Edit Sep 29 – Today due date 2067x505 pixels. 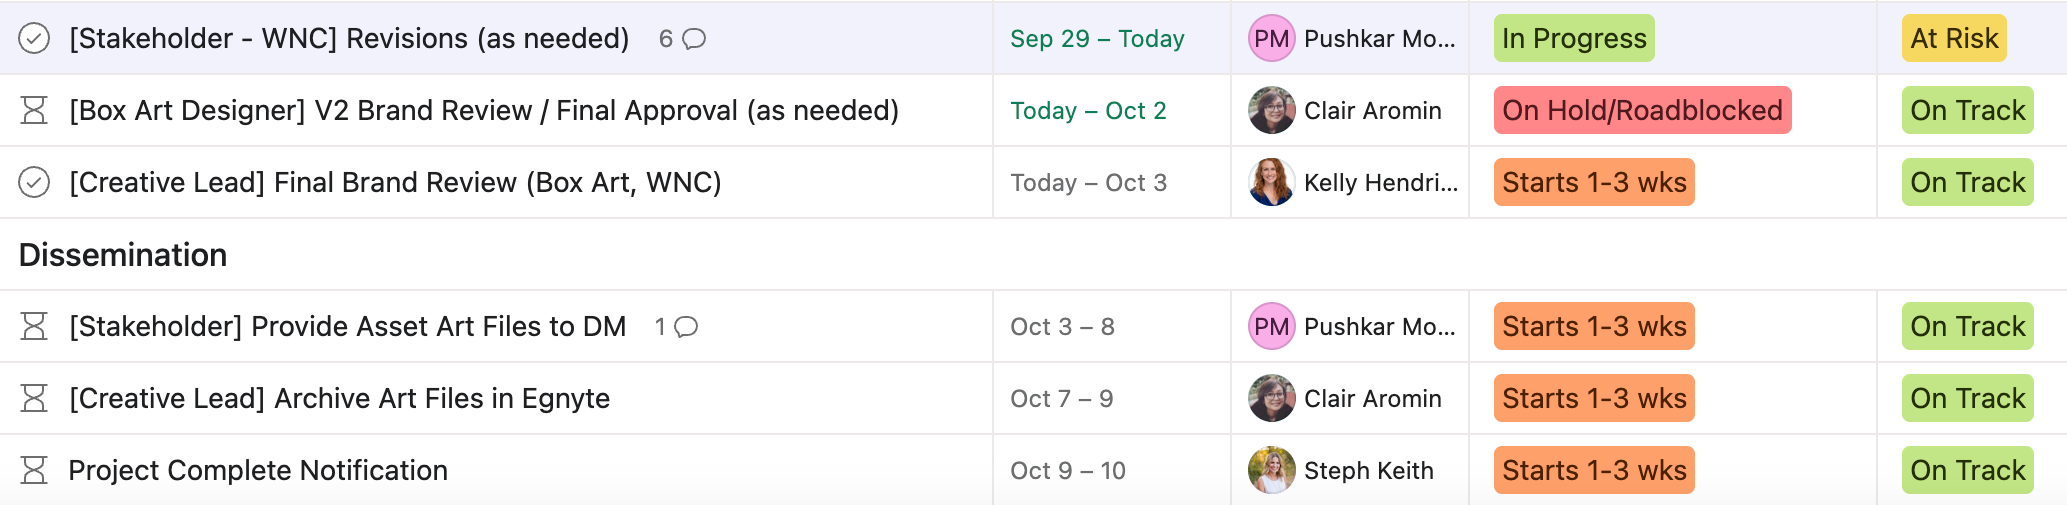coord(1097,39)
